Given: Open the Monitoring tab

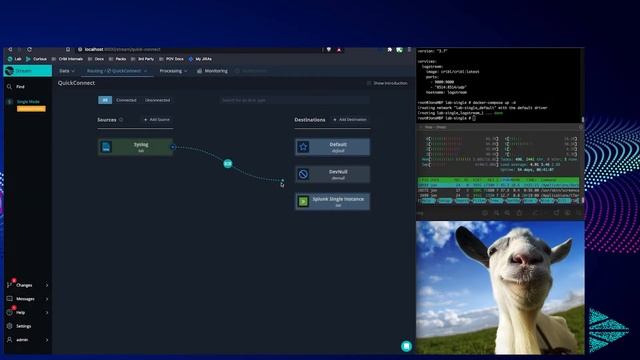Looking at the screenshot, I should click(x=212, y=71).
